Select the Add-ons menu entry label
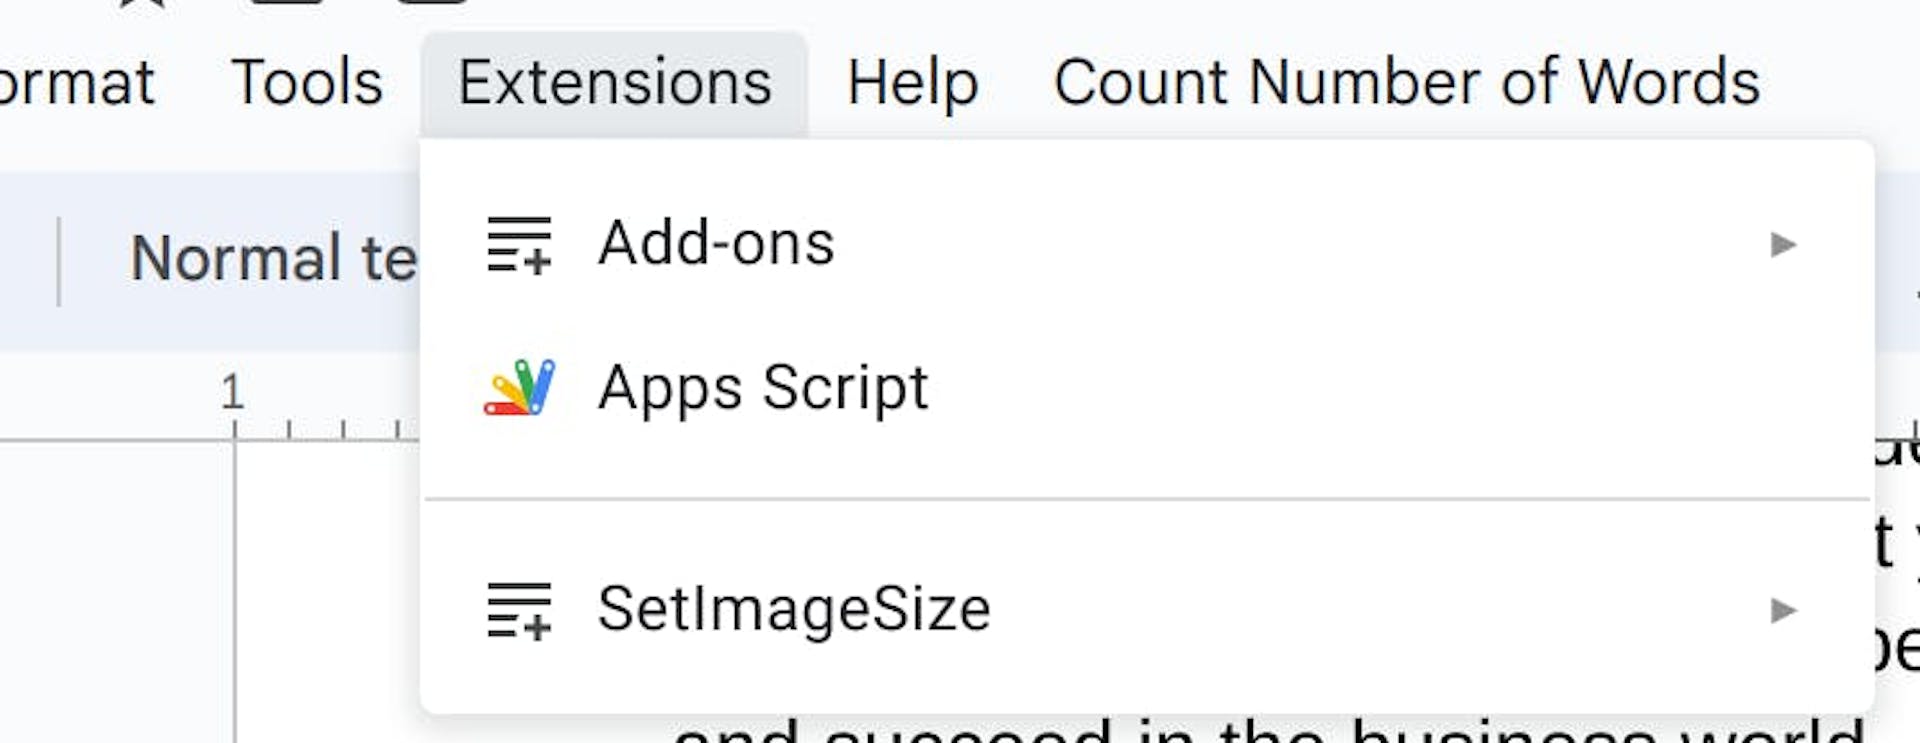 [x=716, y=244]
